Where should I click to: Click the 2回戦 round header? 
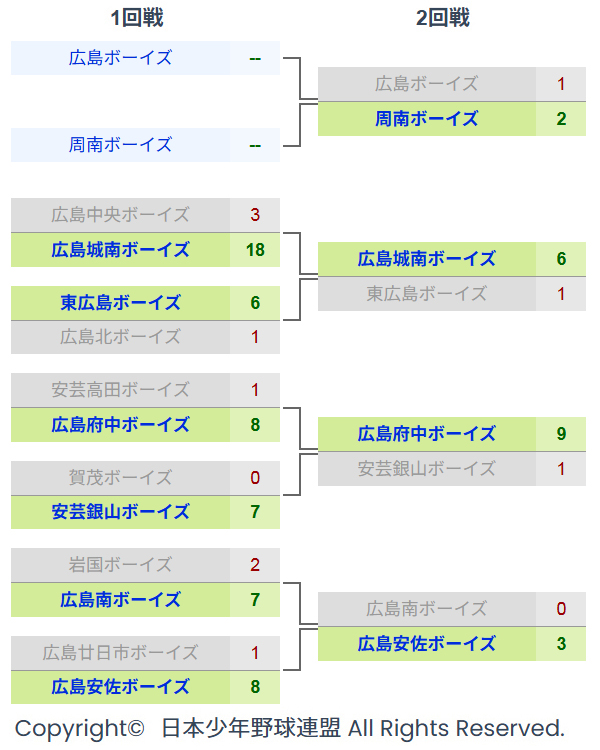442,18
